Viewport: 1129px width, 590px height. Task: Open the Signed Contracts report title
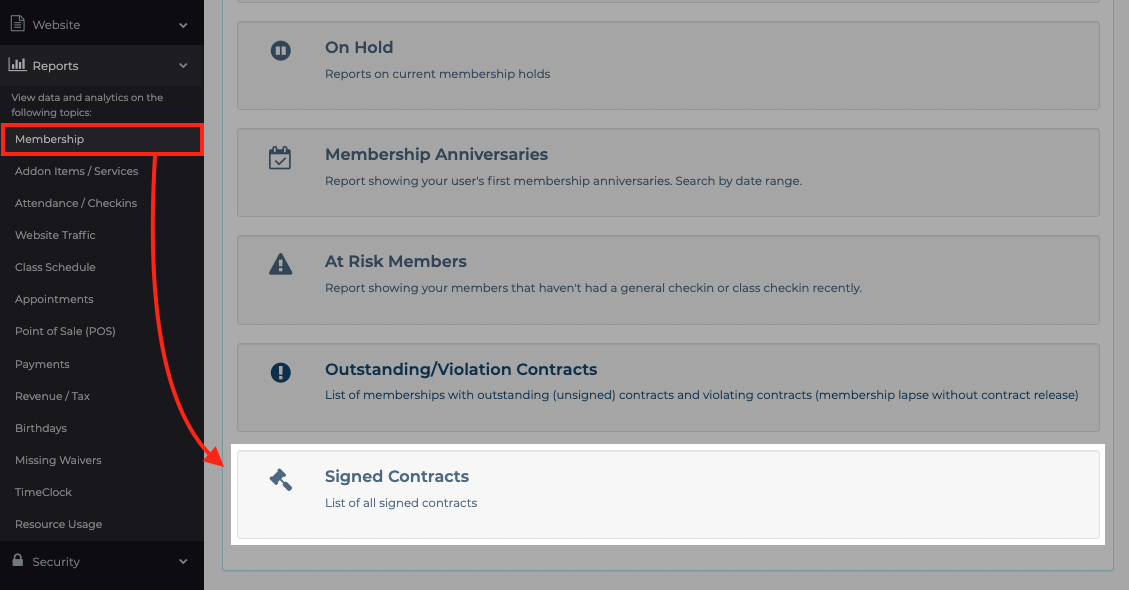(x=397, y=476)
